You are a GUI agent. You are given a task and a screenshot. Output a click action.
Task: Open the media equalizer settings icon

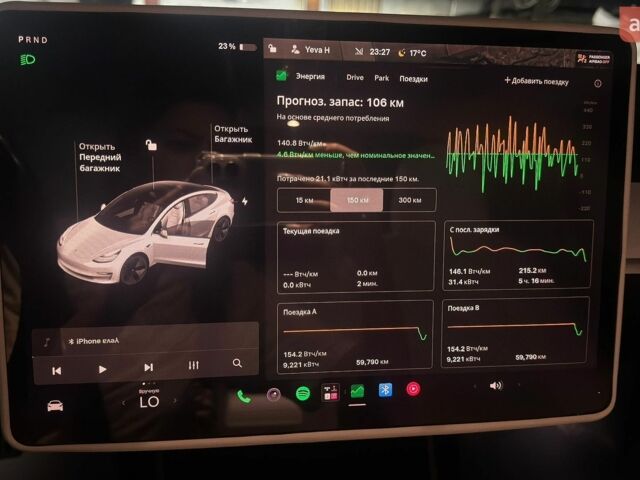pyautogui.click(x=193, y=365)
